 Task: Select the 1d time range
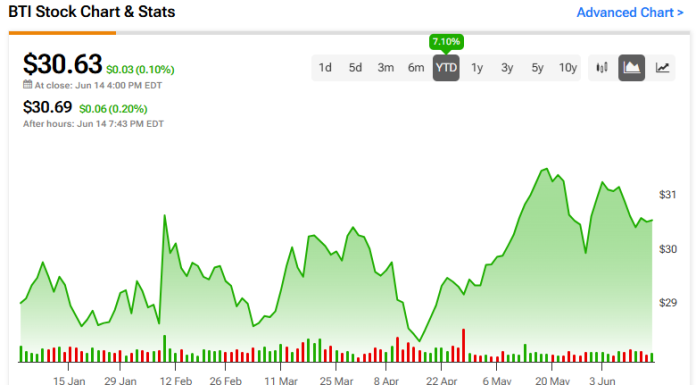click(325, 67)
